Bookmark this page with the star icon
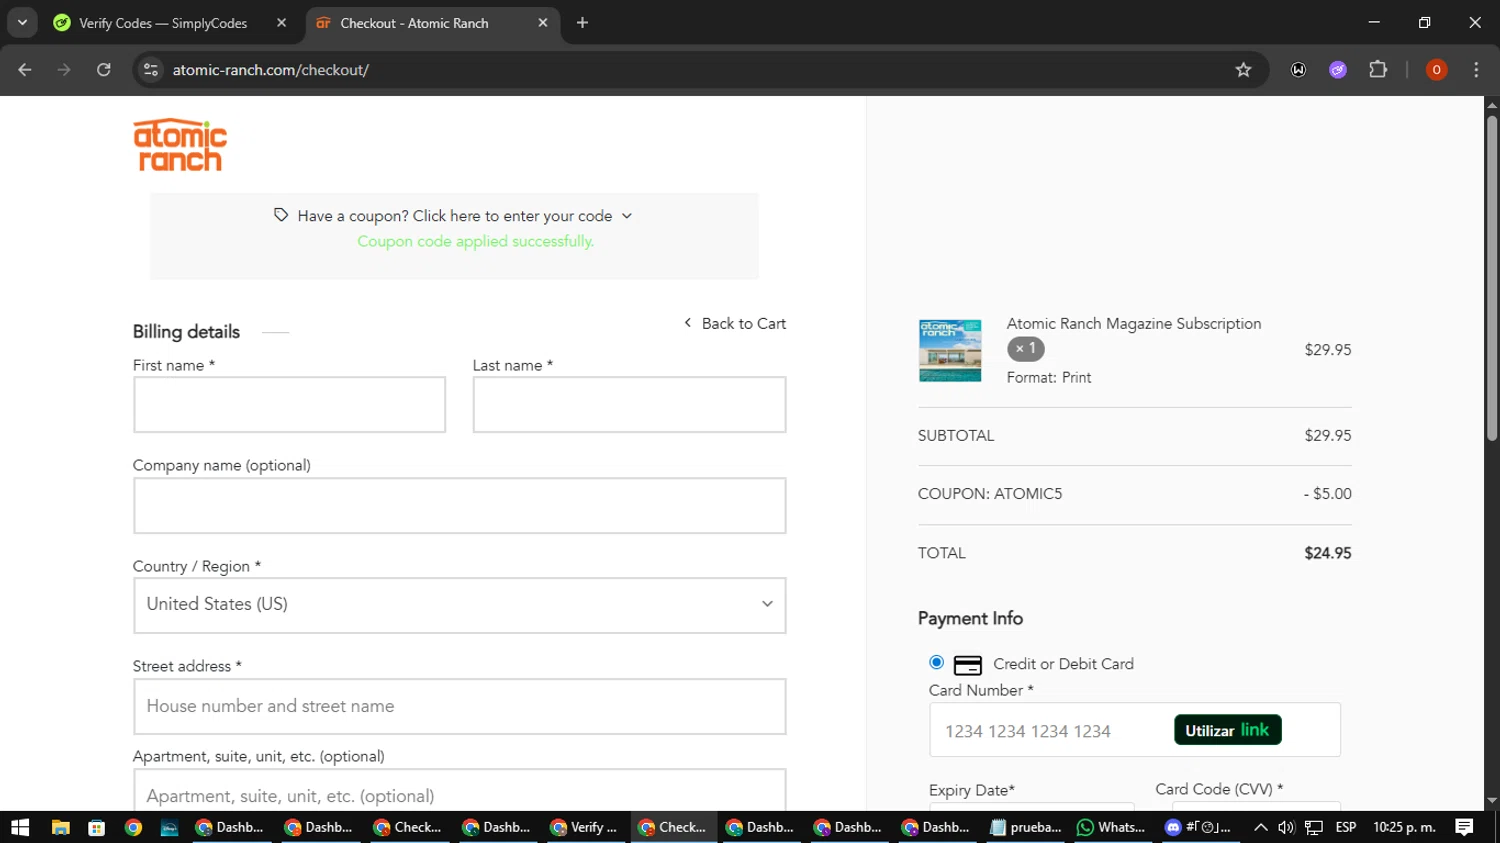The width and height of the screenshot is (1500, 843). tap(1243, 70)
